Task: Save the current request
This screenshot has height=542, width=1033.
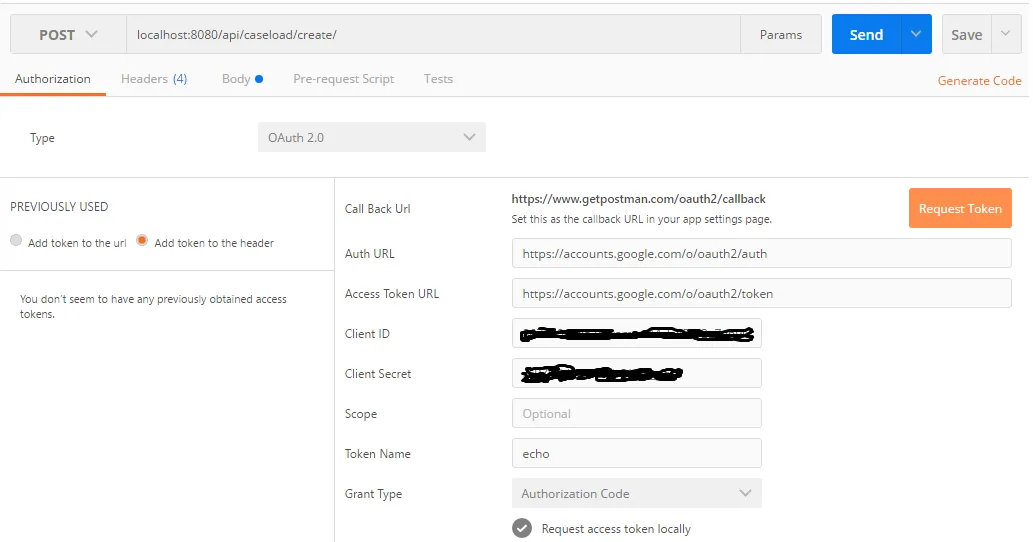Action: pyautogui.click(x=966, y=35)
